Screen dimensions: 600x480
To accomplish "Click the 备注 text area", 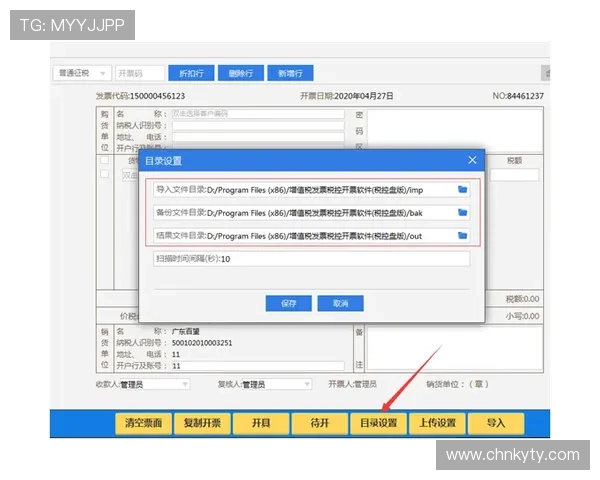I will (x=455, y=348).
